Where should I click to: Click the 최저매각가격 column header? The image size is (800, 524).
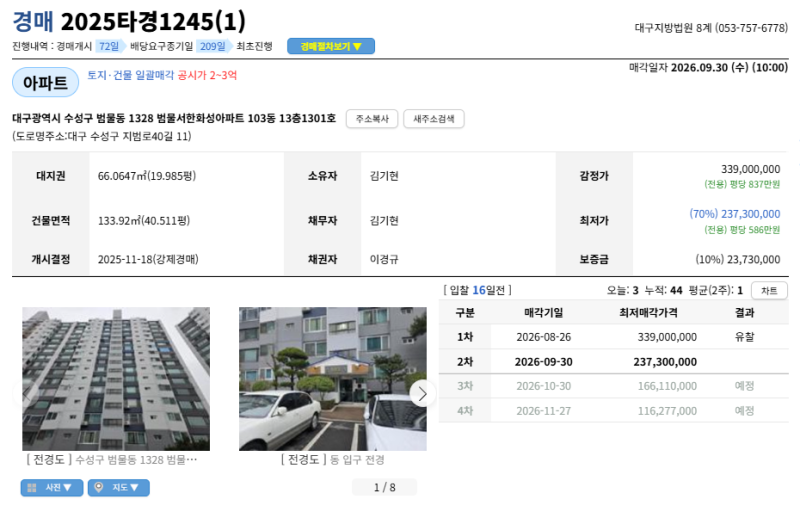(x=648, y=312)
